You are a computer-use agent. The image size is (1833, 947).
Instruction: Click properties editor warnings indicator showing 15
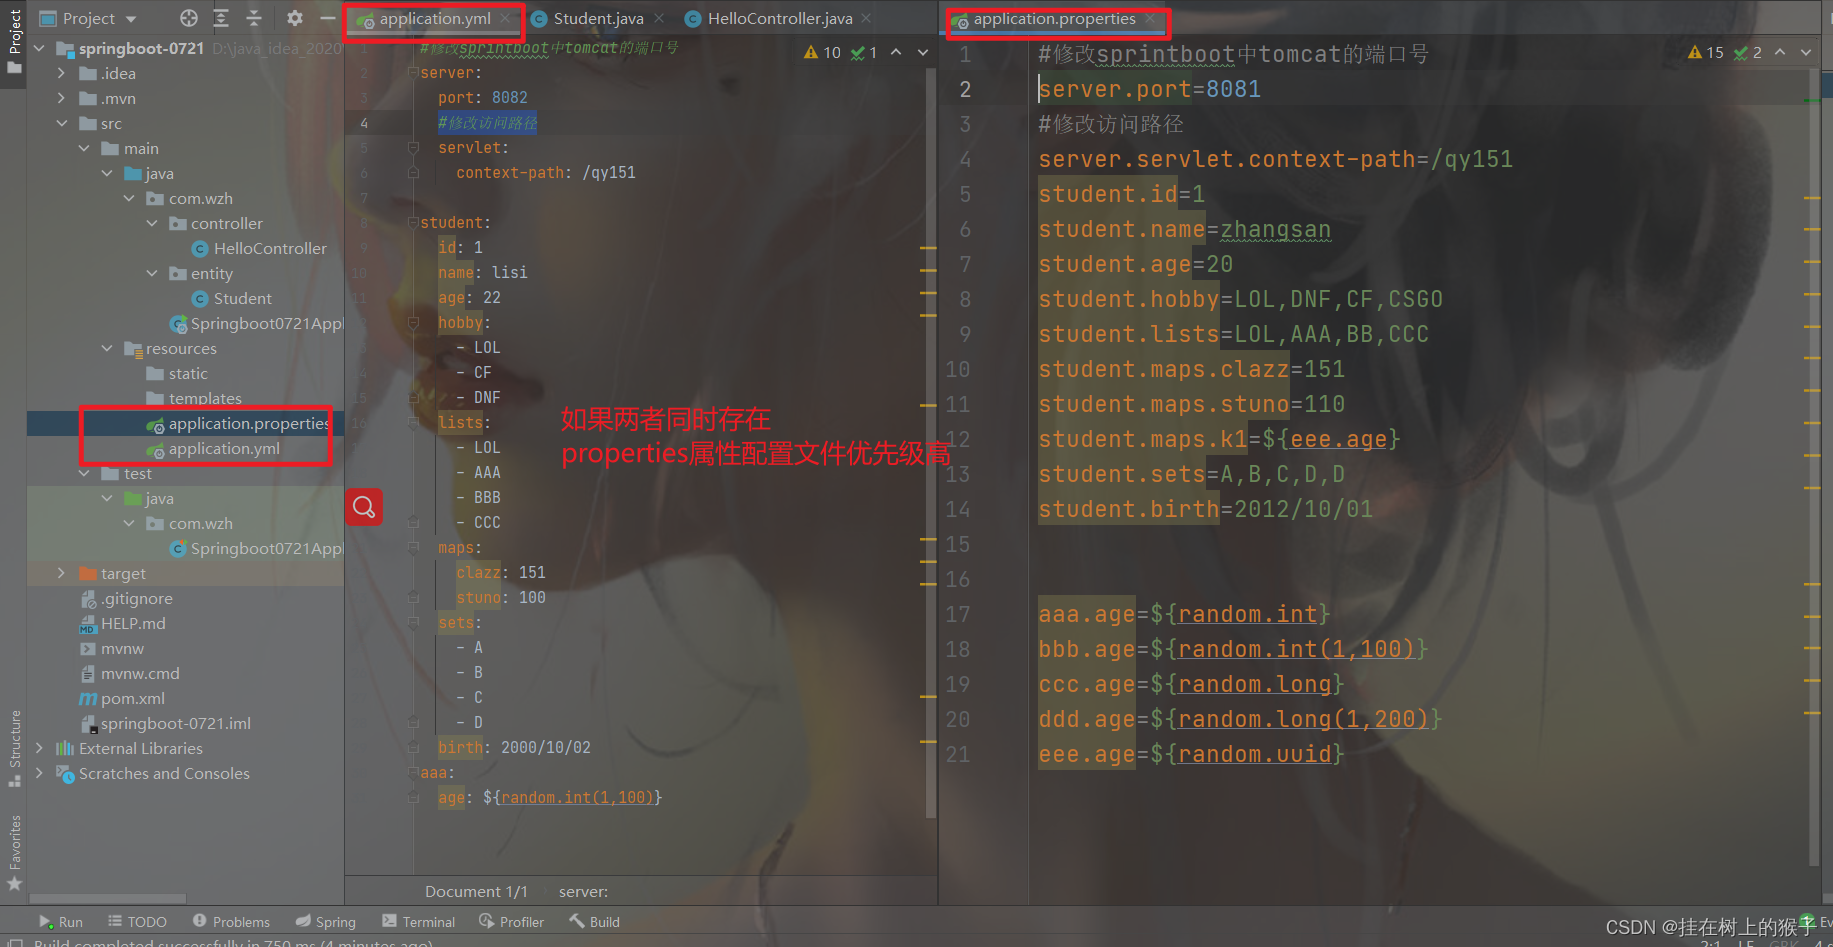[1706, 52]
